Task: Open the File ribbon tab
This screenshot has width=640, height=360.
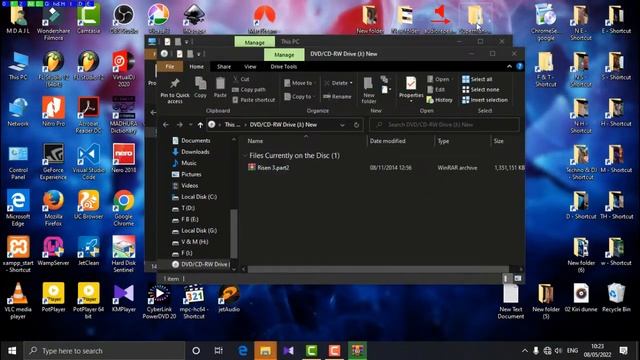Action: coord(170,67)
